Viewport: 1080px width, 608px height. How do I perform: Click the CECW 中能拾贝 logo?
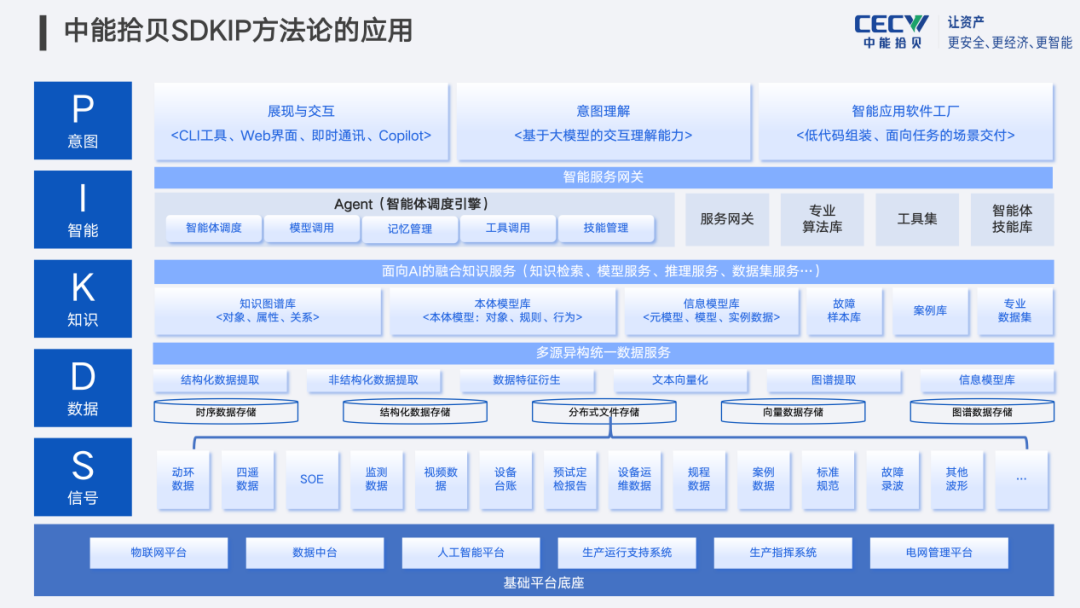click(x=891, y=32)
